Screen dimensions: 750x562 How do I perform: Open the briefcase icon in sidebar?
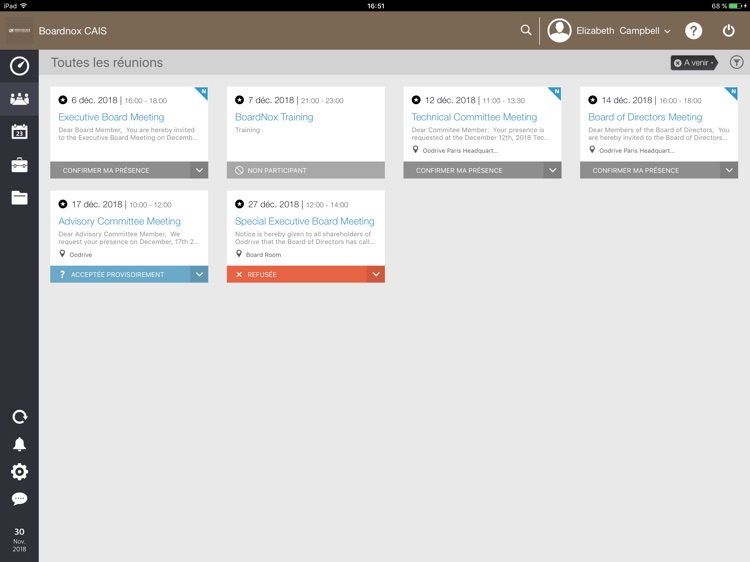pyautogui.click(x=19, y=165)
